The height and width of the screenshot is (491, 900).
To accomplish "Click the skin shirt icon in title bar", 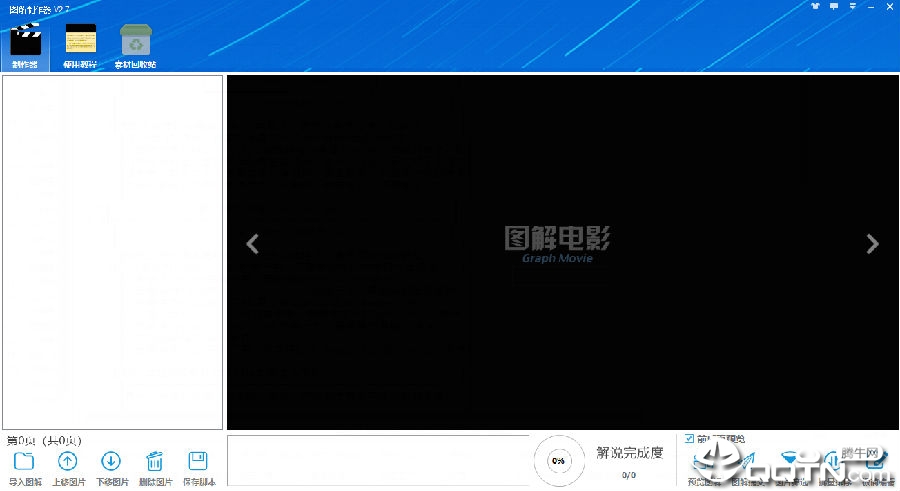I will pos(816,6).
